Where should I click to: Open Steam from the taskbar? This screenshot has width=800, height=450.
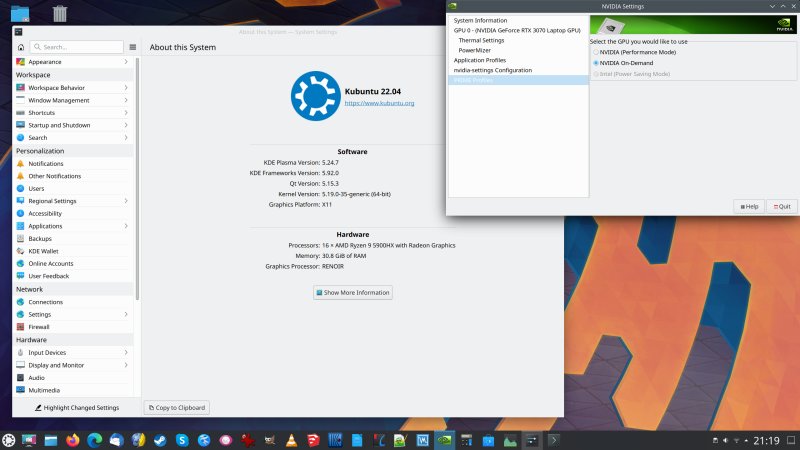[x=160, y=439]
